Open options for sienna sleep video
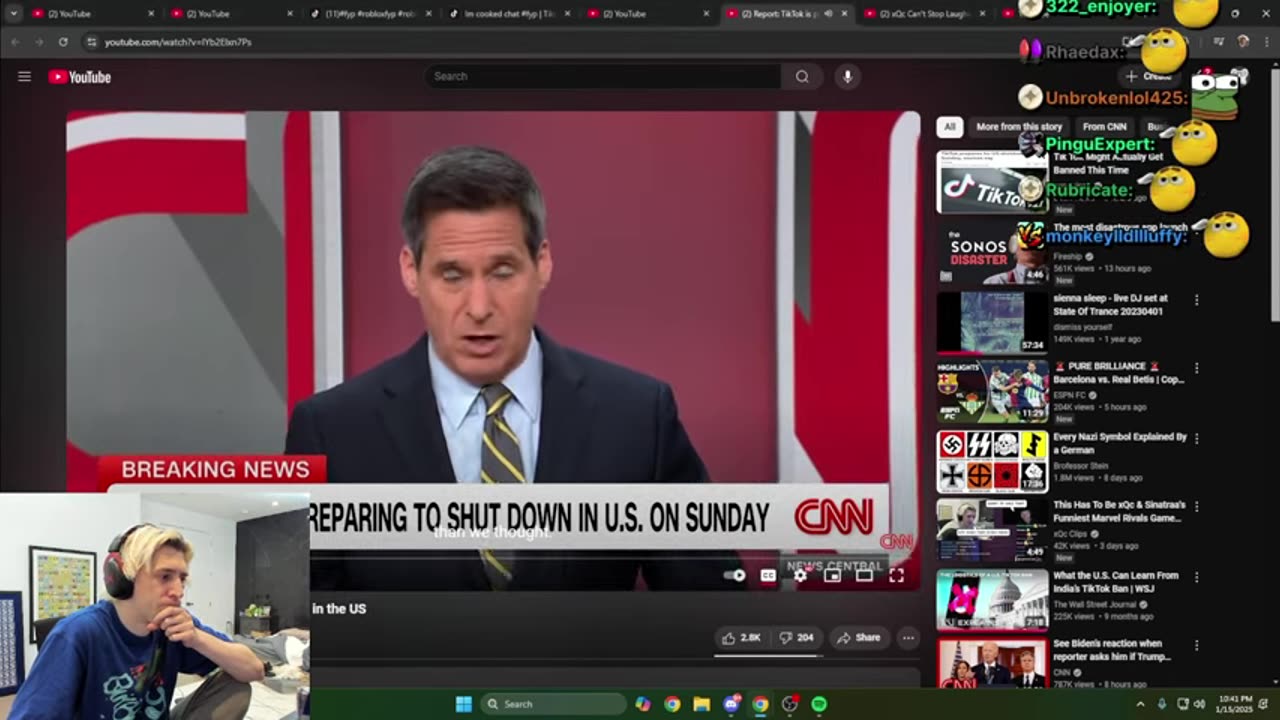Screen dimensions: 1280x720 (1196, 300)
